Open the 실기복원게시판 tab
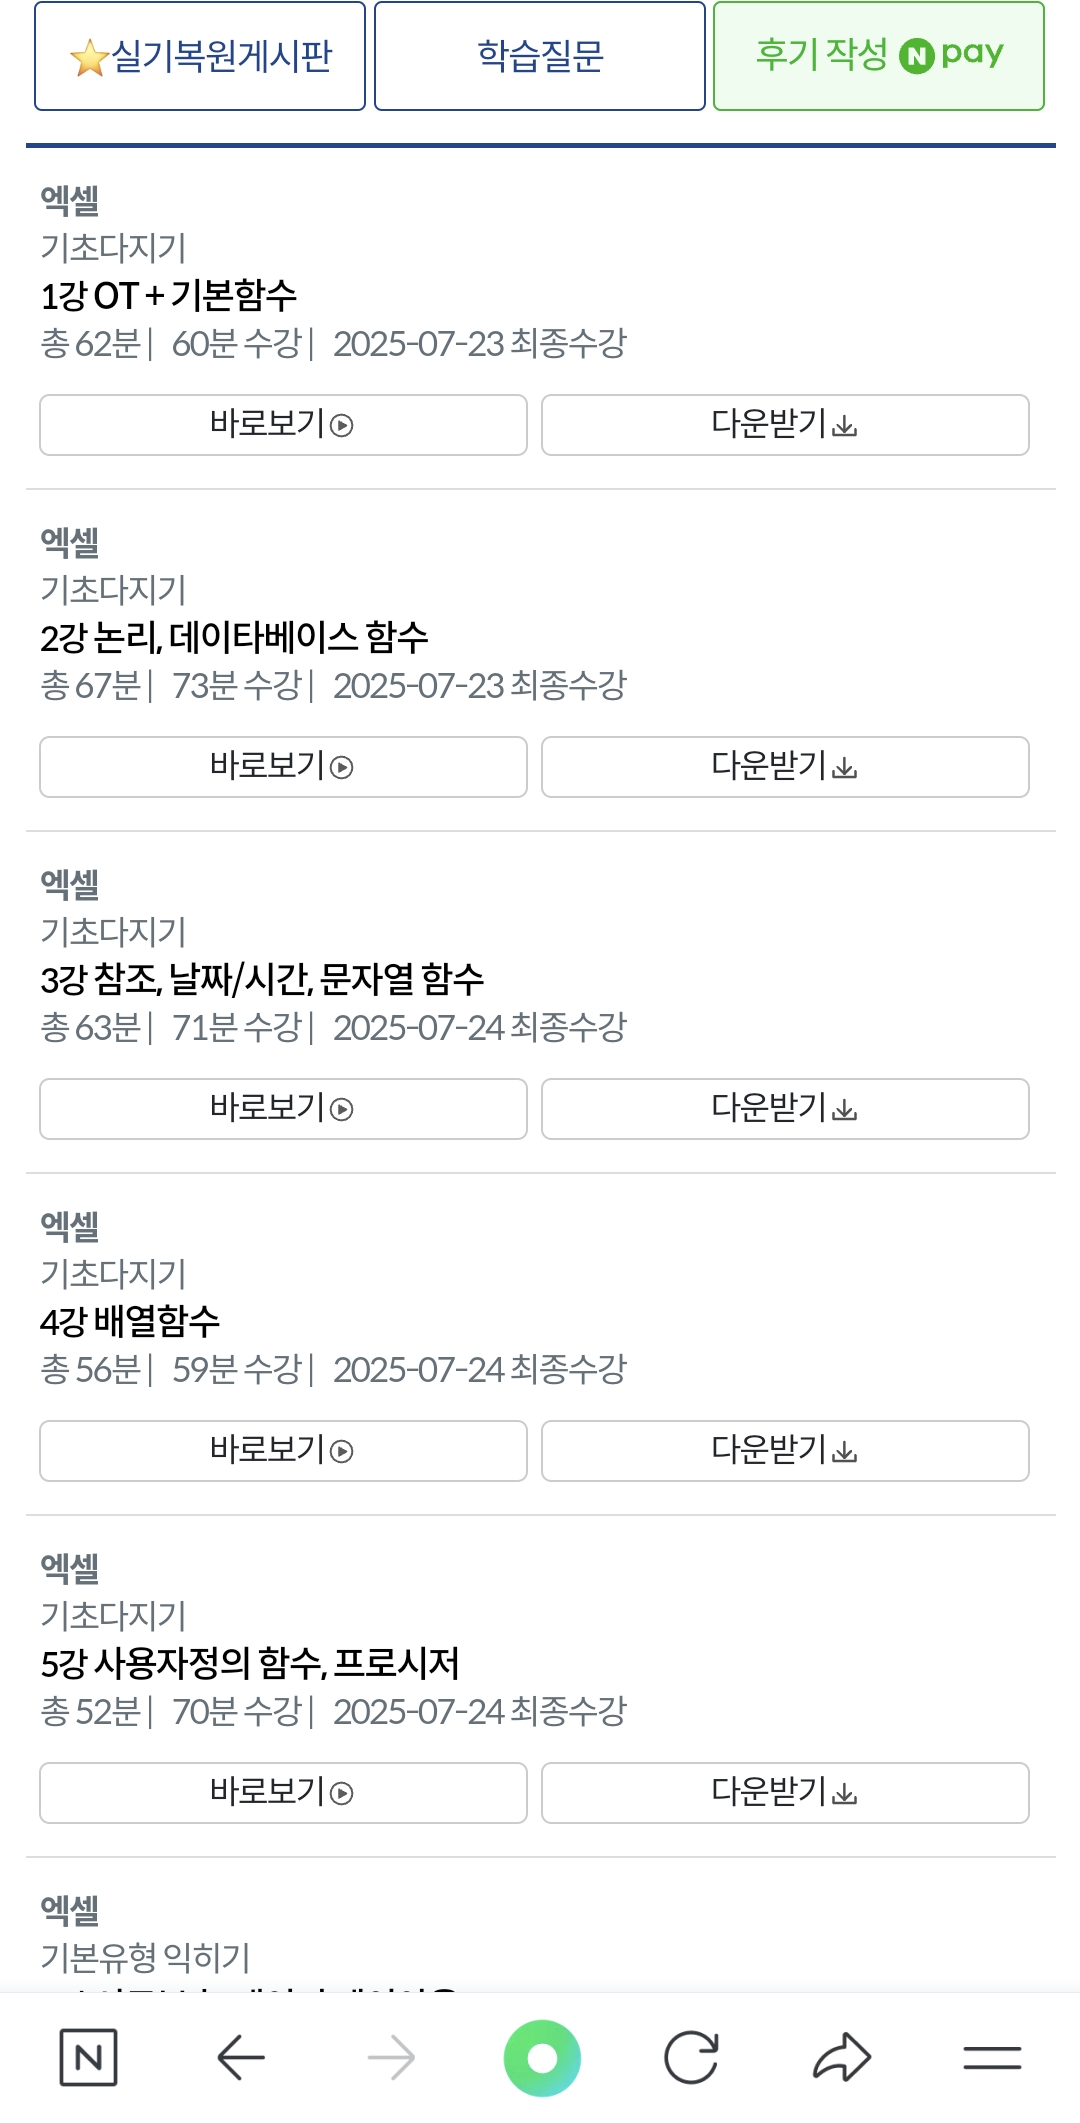 (x=200, y=56)
